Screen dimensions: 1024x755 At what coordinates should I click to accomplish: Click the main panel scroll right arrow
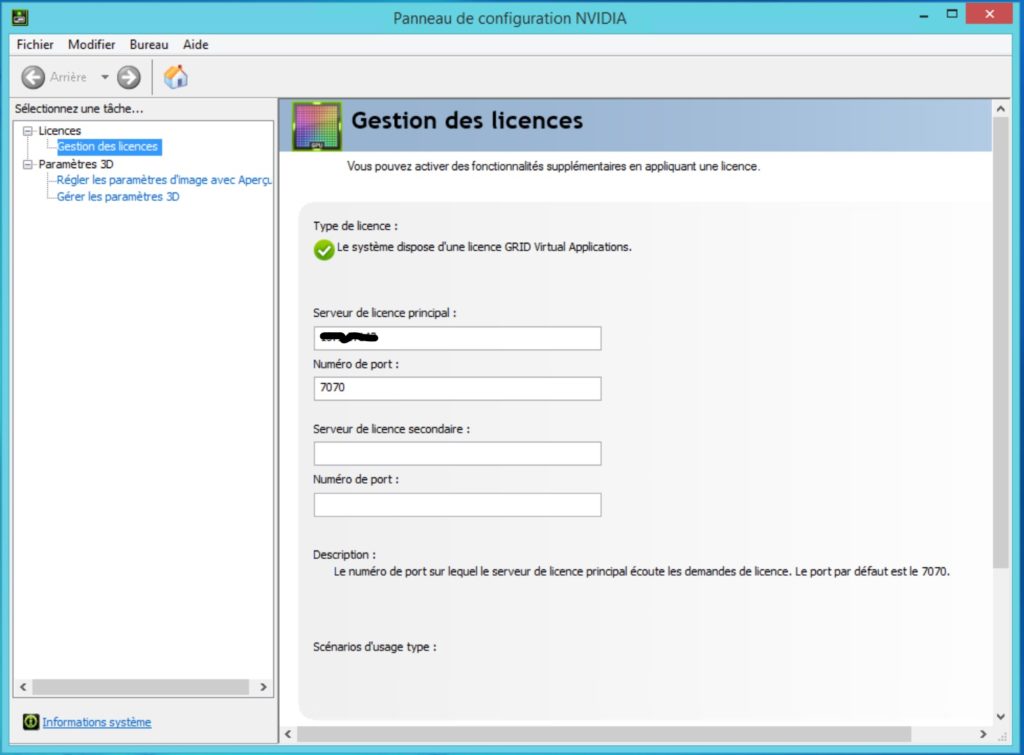click(x=983, y=734)
